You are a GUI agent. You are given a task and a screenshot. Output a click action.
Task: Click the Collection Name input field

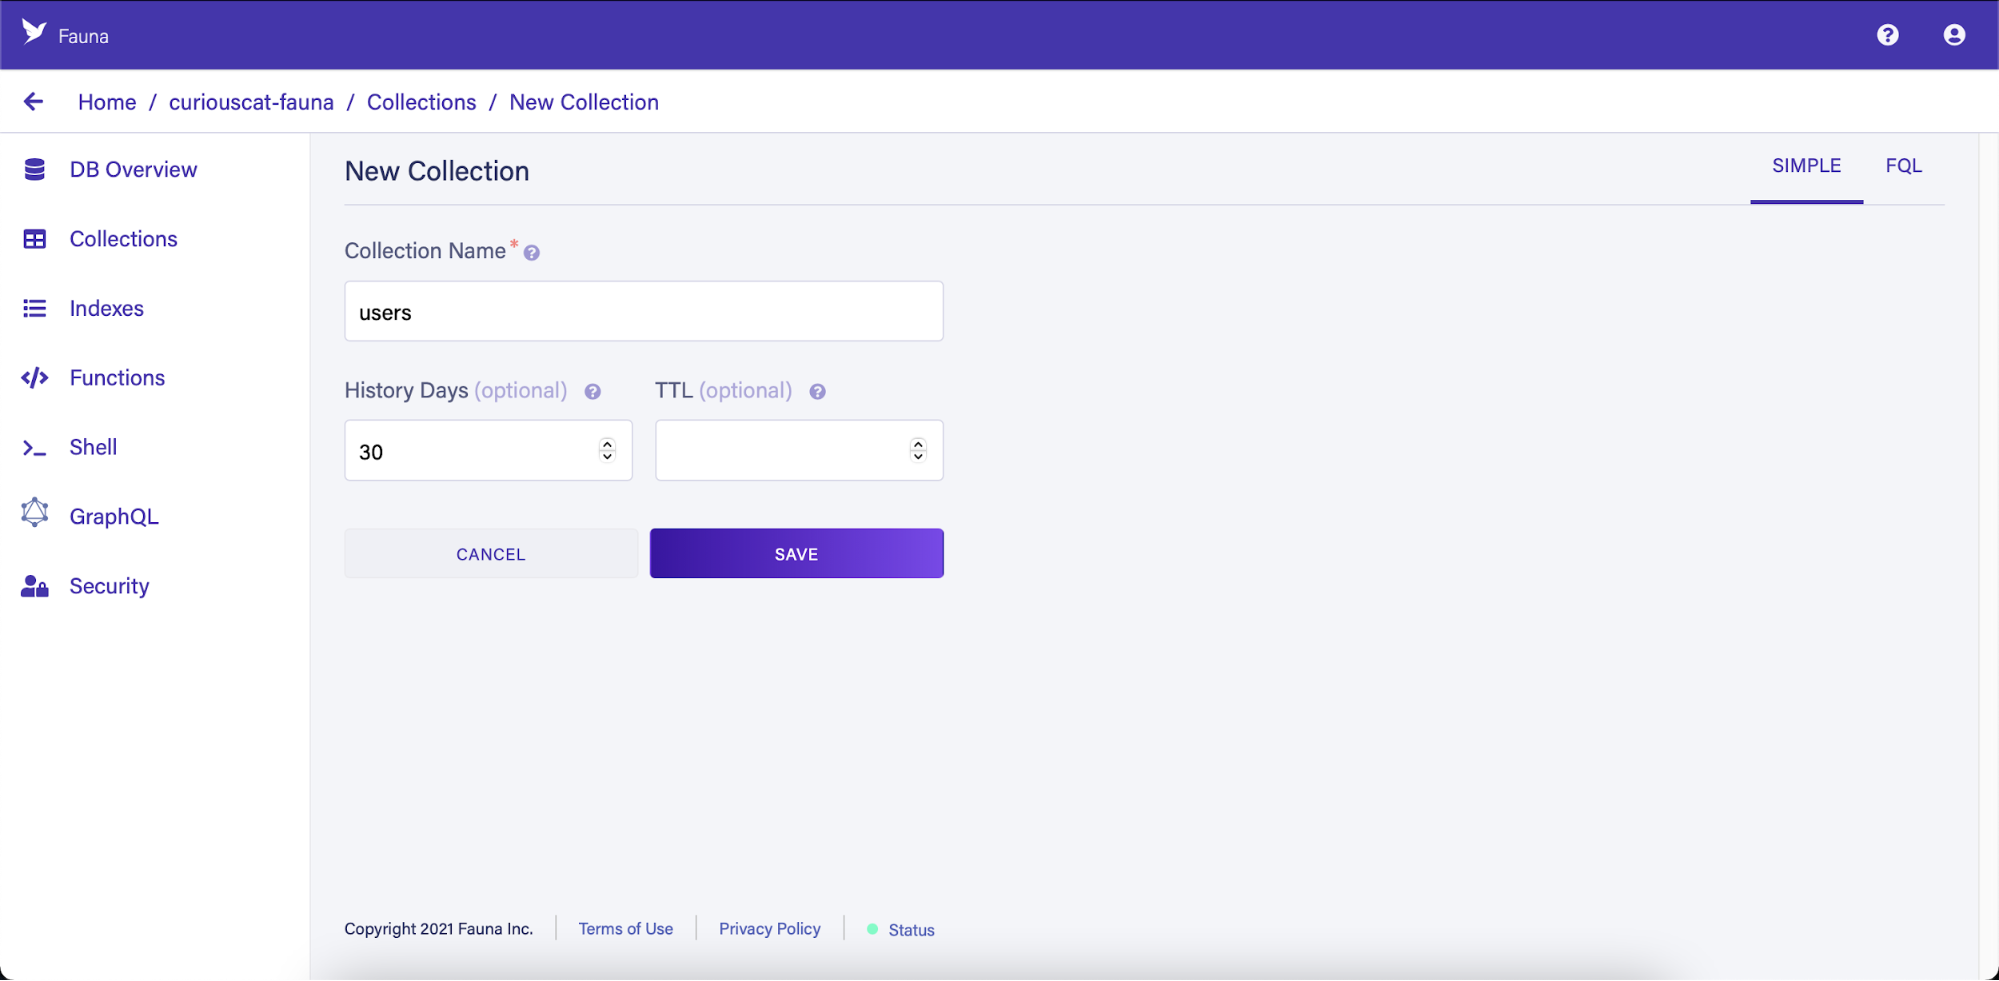click(x=643, y=312)
